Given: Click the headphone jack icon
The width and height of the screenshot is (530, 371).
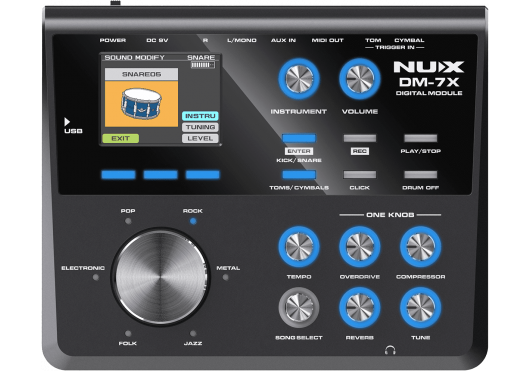Looking at the screenshot, I should point(390,350).
